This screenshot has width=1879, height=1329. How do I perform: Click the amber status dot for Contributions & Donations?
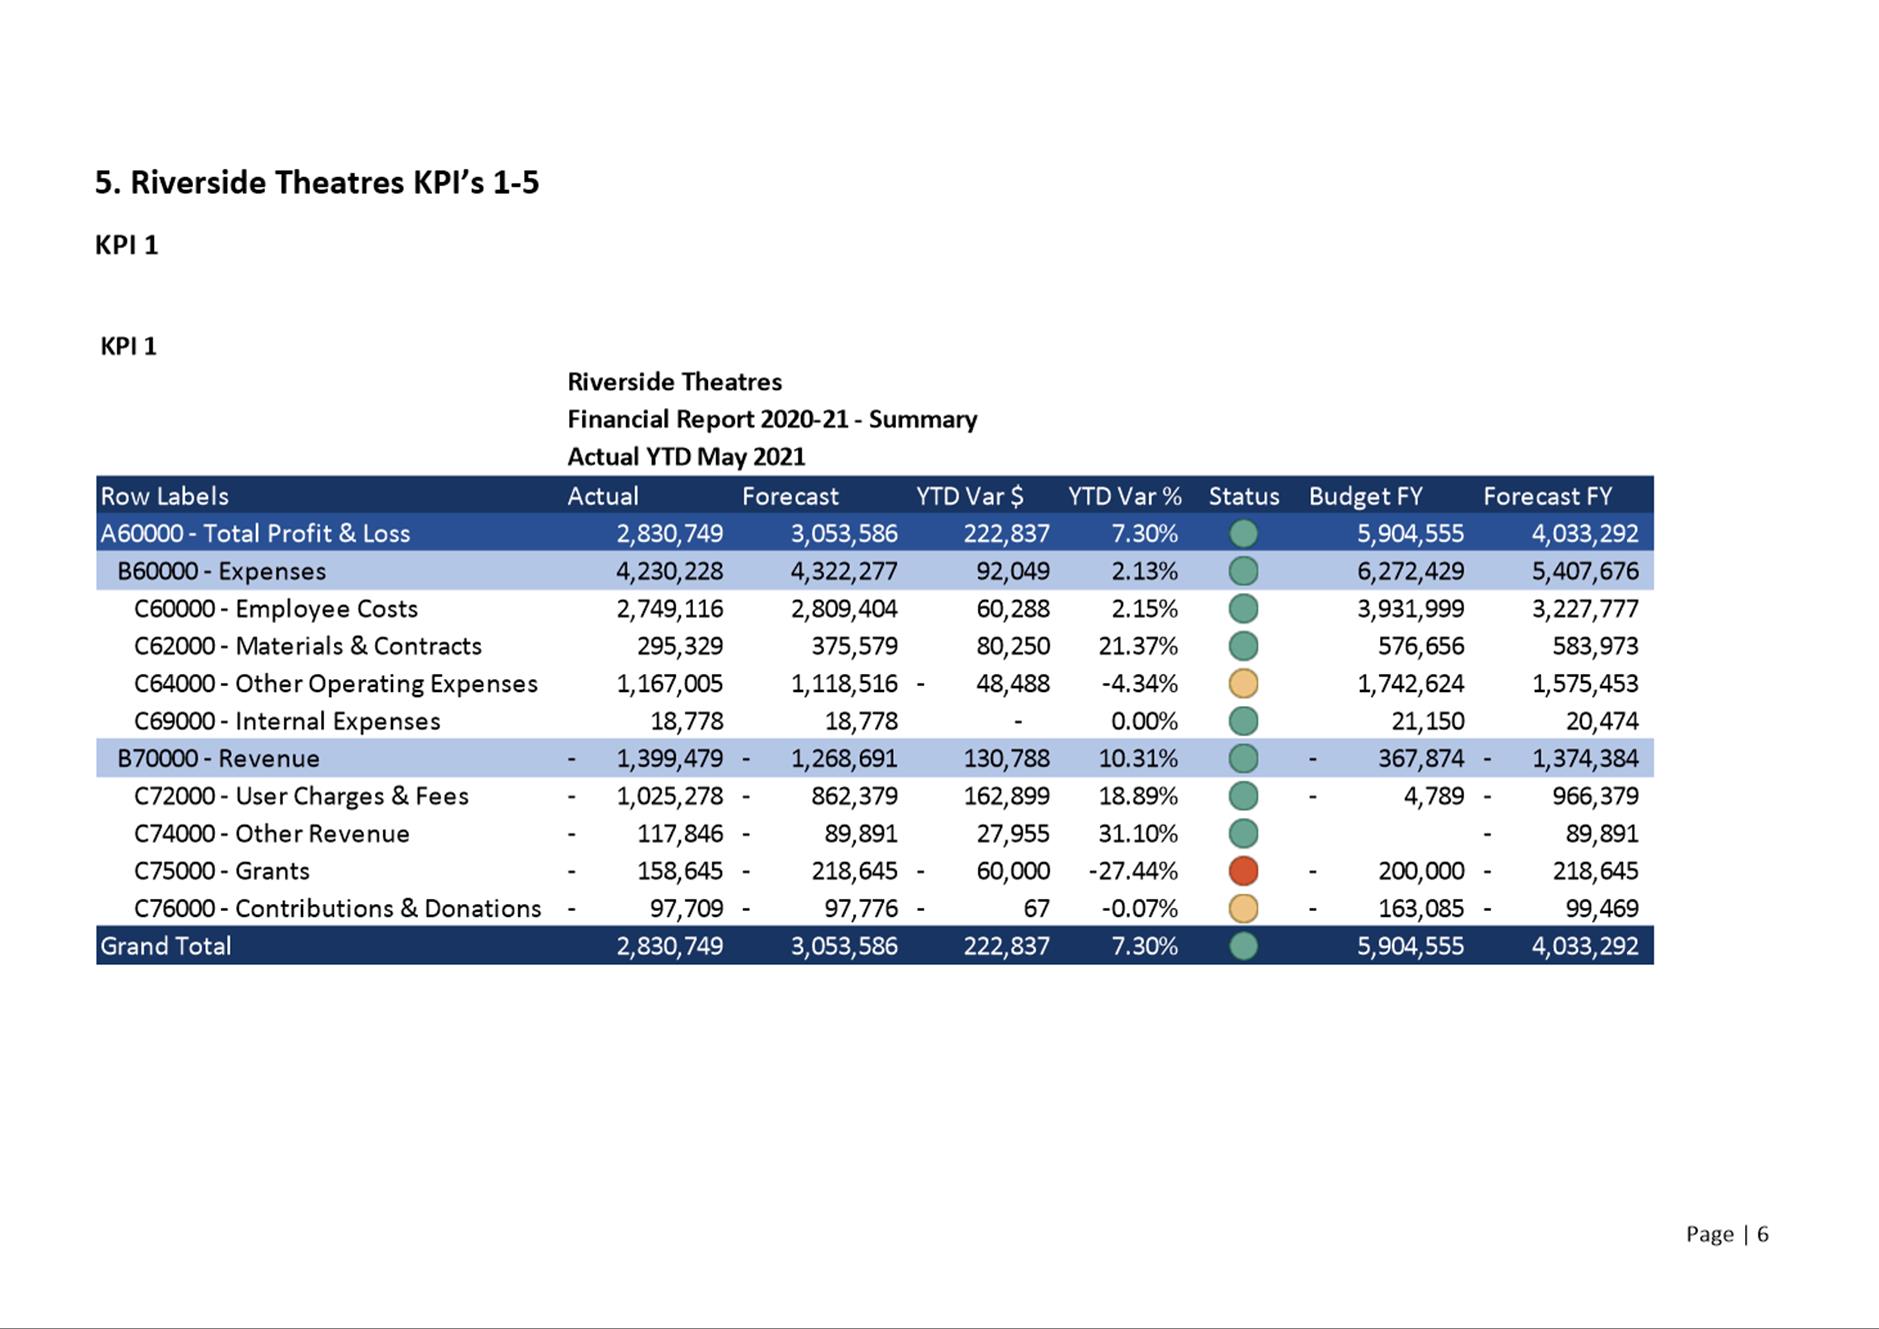(1243, 909)
